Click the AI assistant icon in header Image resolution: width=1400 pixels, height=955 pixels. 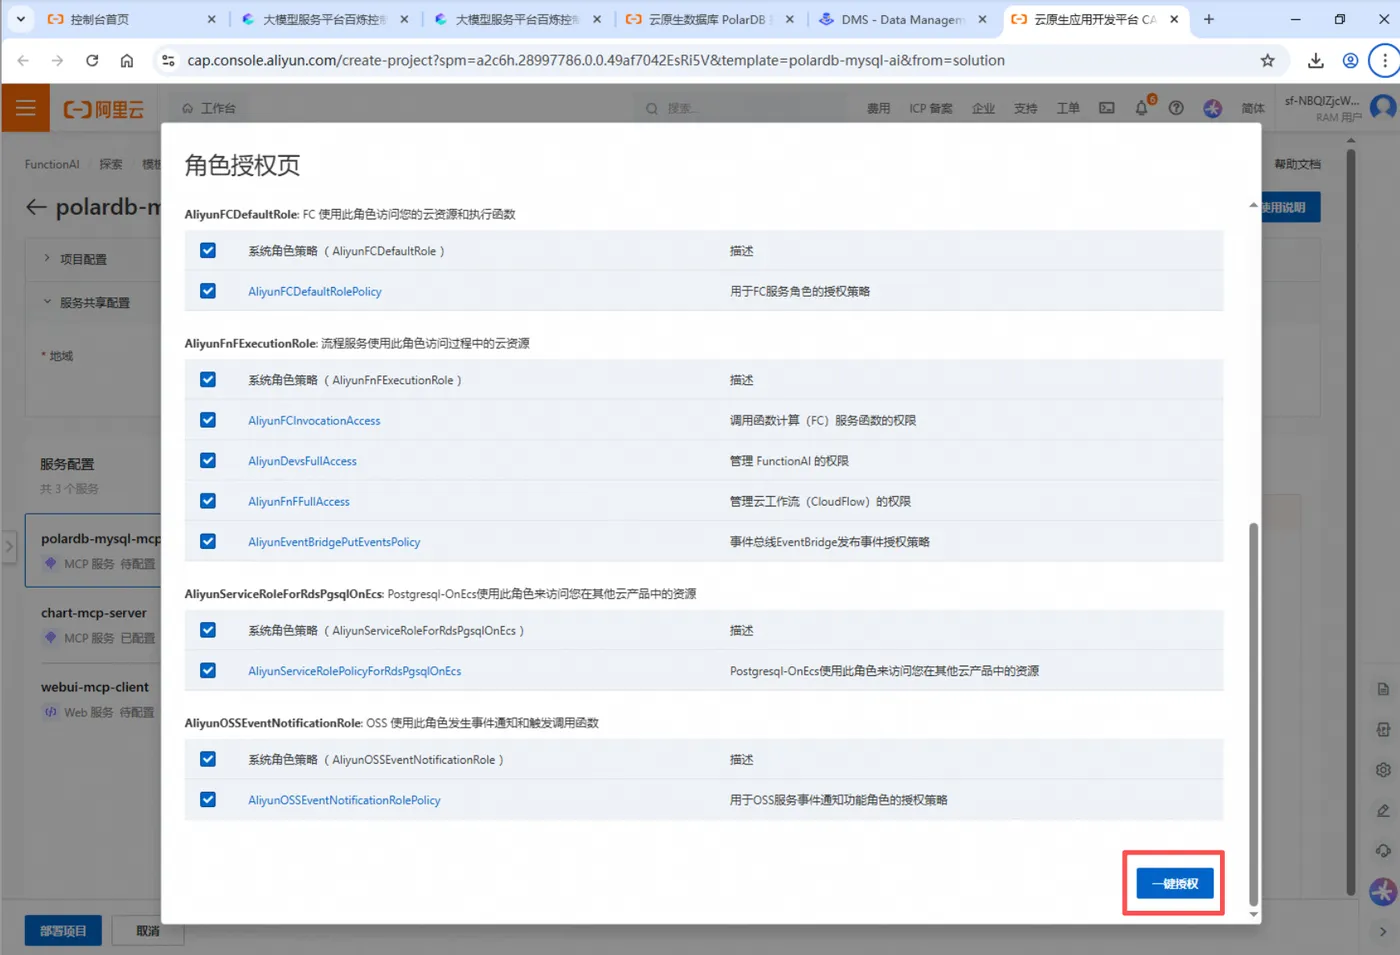(x=1212, y=108)
